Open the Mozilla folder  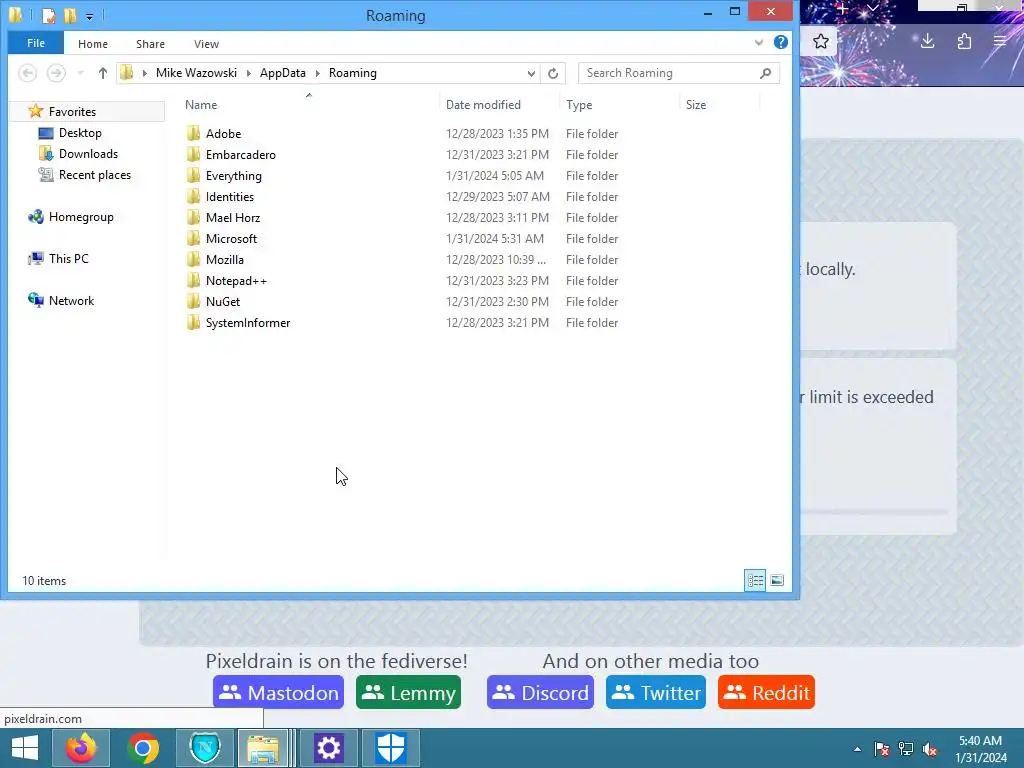tap(225, 259)
